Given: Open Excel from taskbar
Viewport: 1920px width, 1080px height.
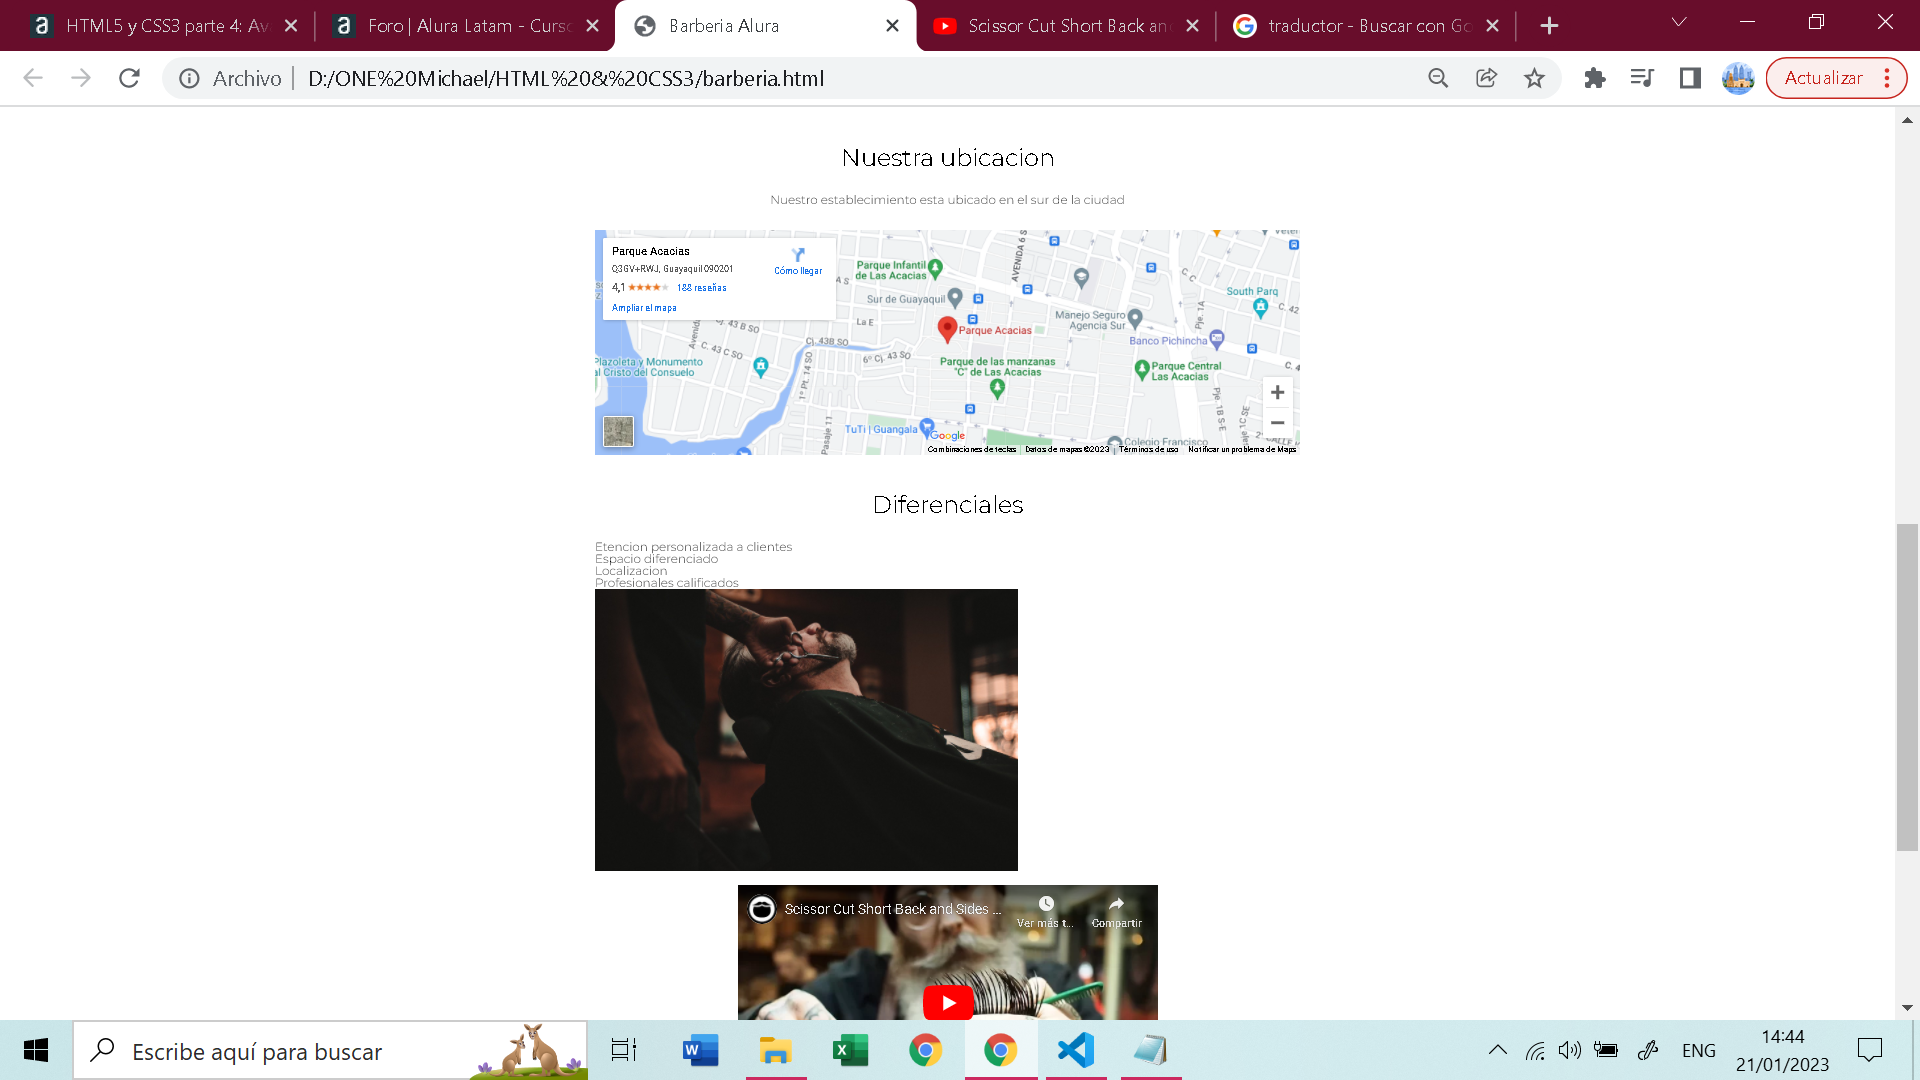Looking at the screenshot, I should (x=850, y=1050).
